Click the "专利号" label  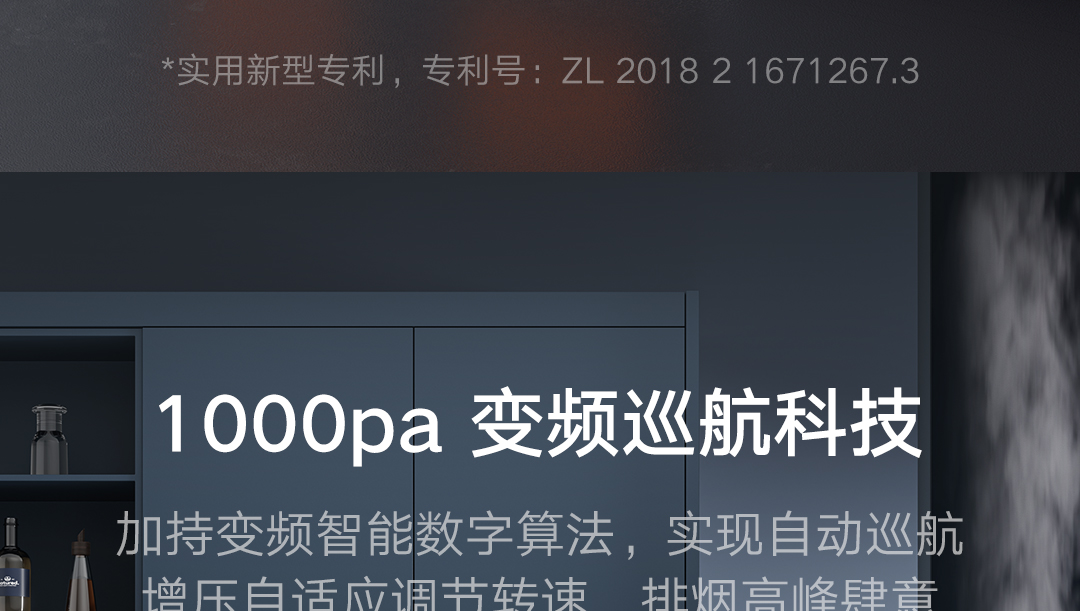coord(473,71)
